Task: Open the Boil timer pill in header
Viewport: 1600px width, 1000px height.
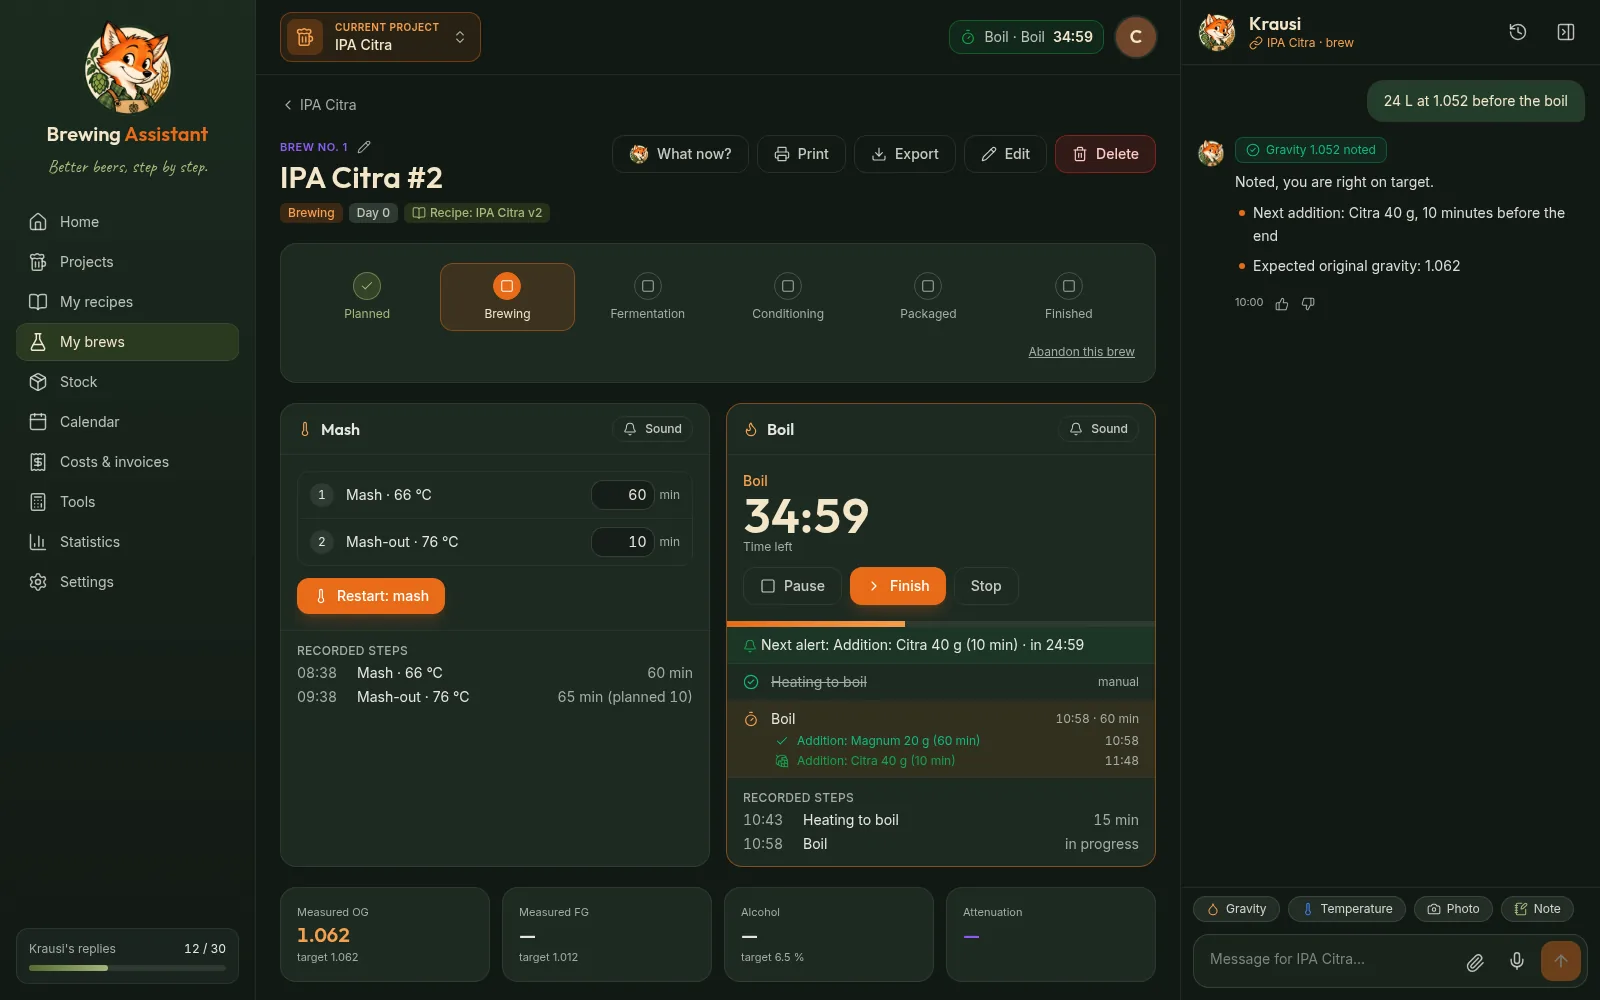Action: [x=1026, y=37]
